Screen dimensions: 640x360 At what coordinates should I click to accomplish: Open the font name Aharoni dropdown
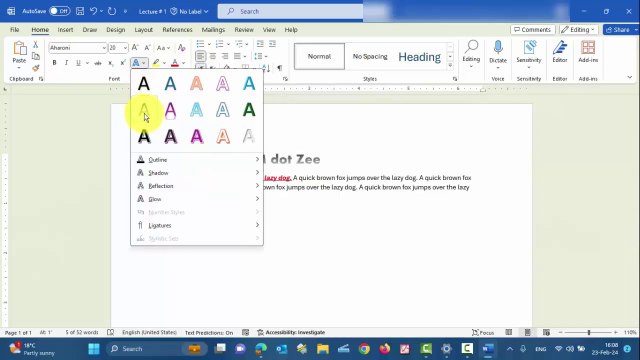click(104, 48)
